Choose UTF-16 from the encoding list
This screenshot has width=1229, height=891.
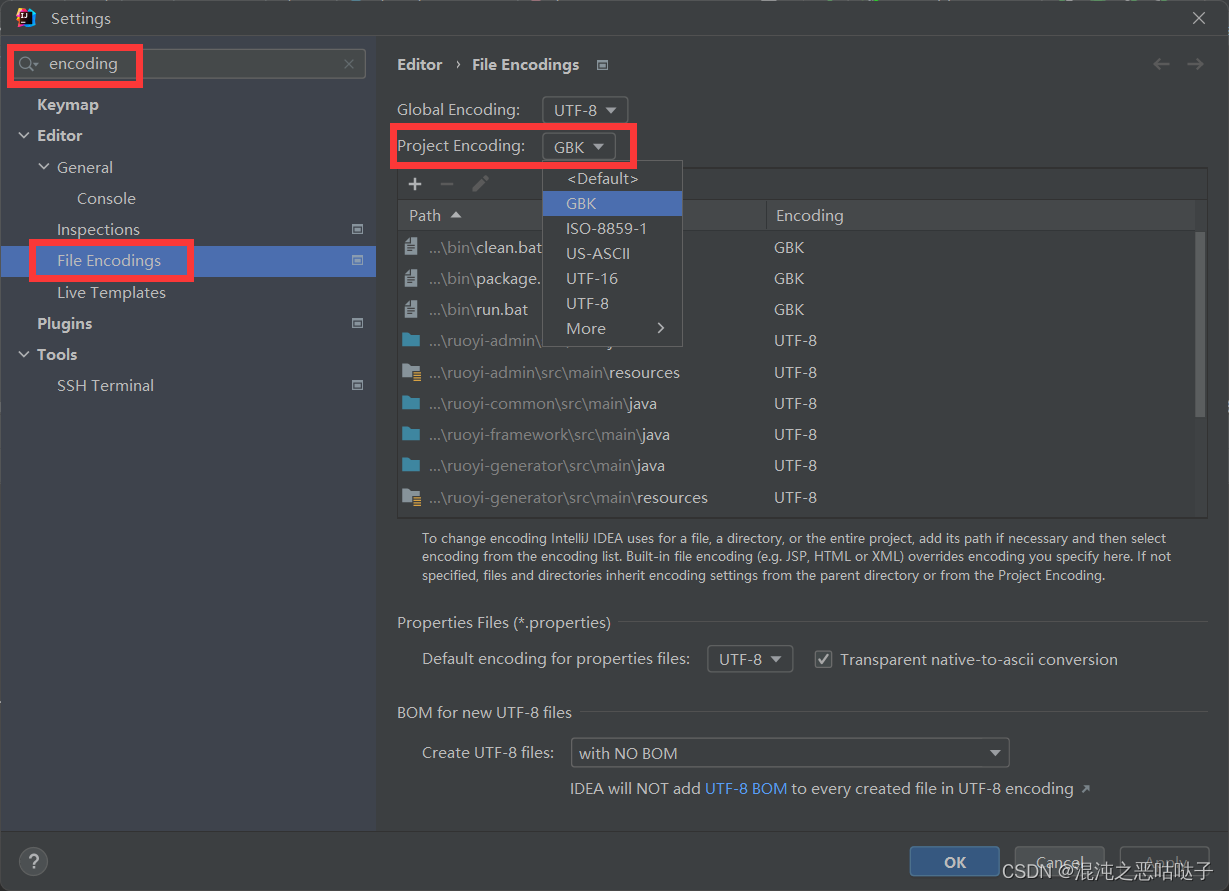pos(612,278)
